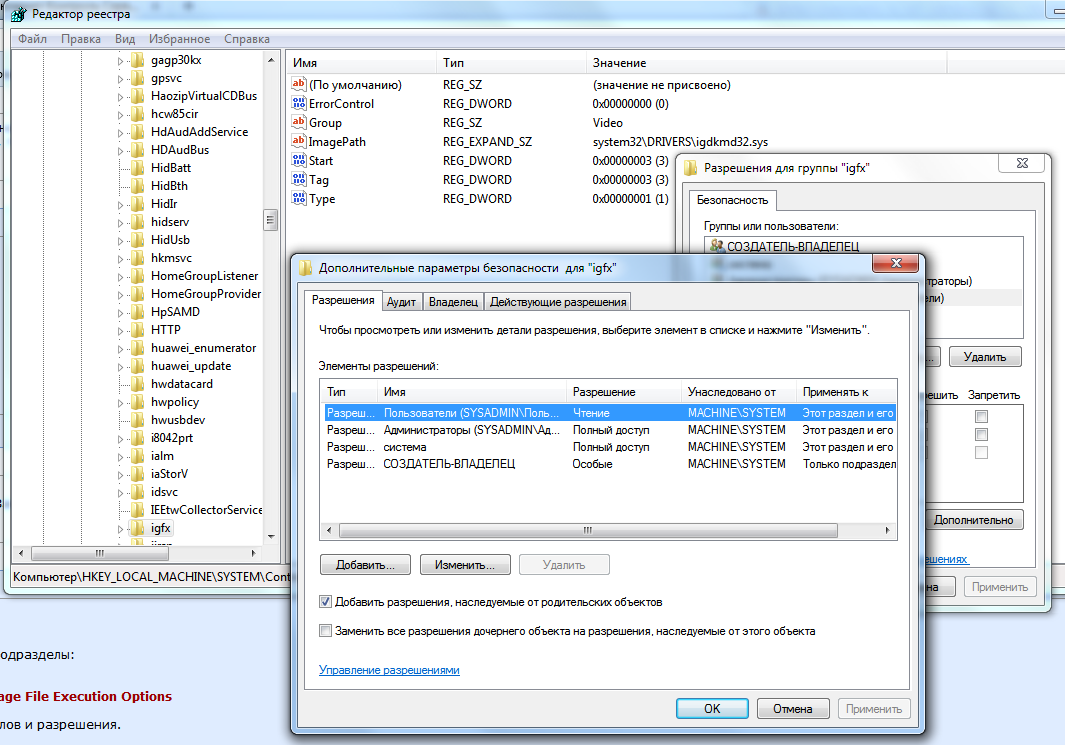Click the HidBatt folder icon

(x=137, y=168)
